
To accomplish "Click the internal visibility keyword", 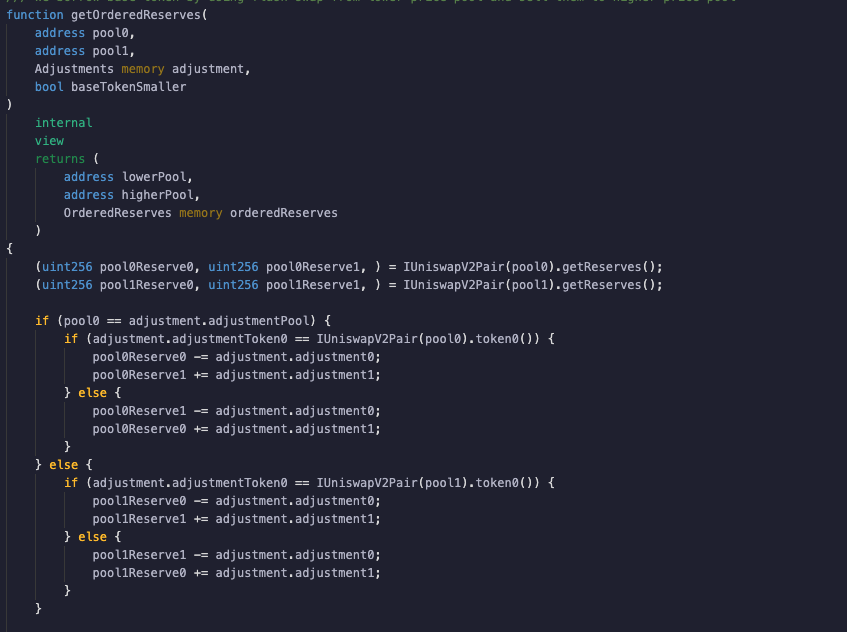I will pos(63,122).
